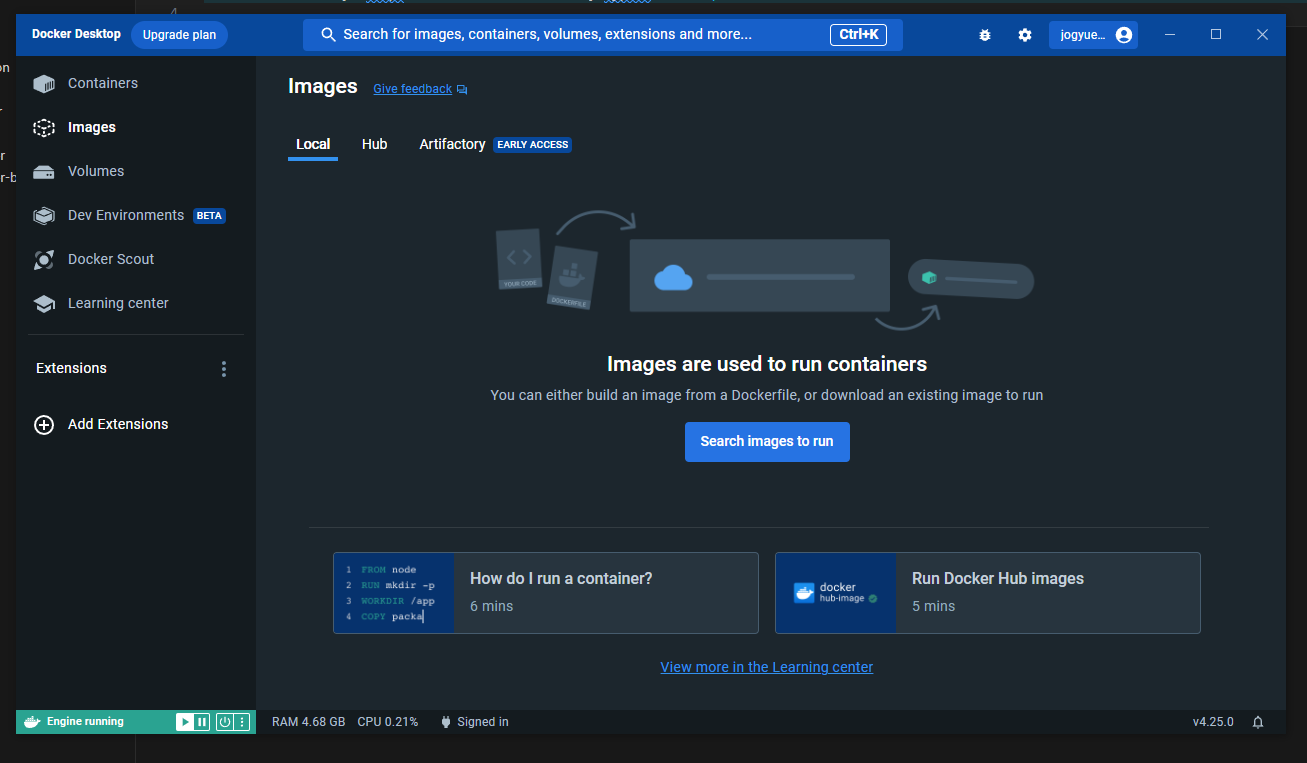Open the Containers section icon
Image resolution: width=1307 pixels, height=763 pixels.
[44, 84]
